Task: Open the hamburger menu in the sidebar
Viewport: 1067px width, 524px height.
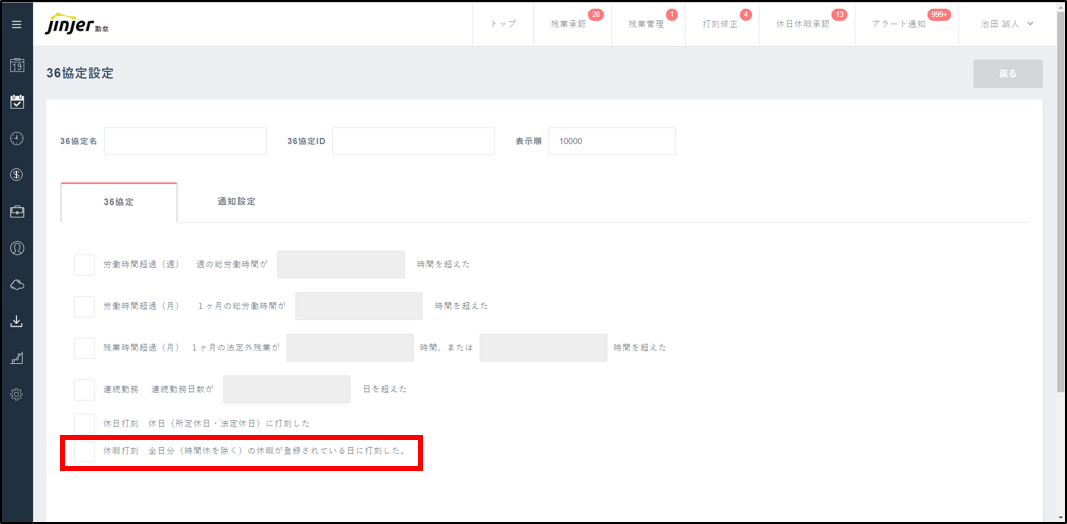Action: [16, 24]
